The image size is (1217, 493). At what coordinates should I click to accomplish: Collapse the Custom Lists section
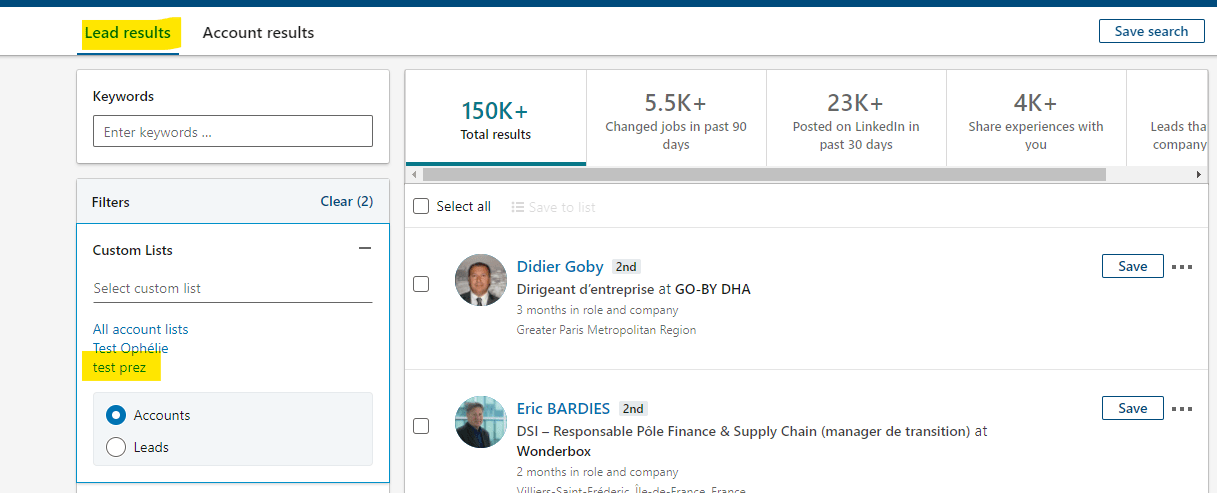365,249
